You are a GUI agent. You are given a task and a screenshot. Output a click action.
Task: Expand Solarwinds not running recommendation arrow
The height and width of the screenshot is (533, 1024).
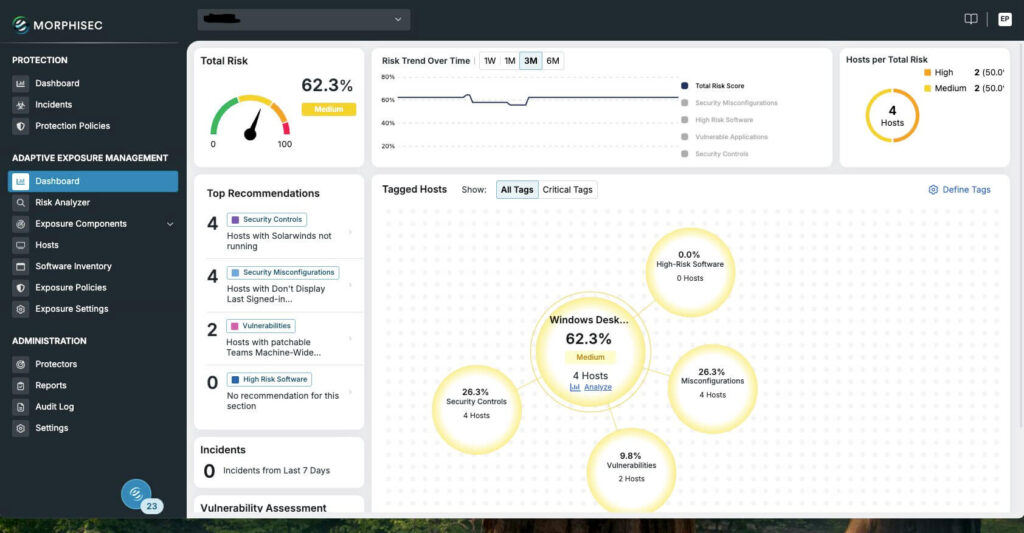[351, 232]
